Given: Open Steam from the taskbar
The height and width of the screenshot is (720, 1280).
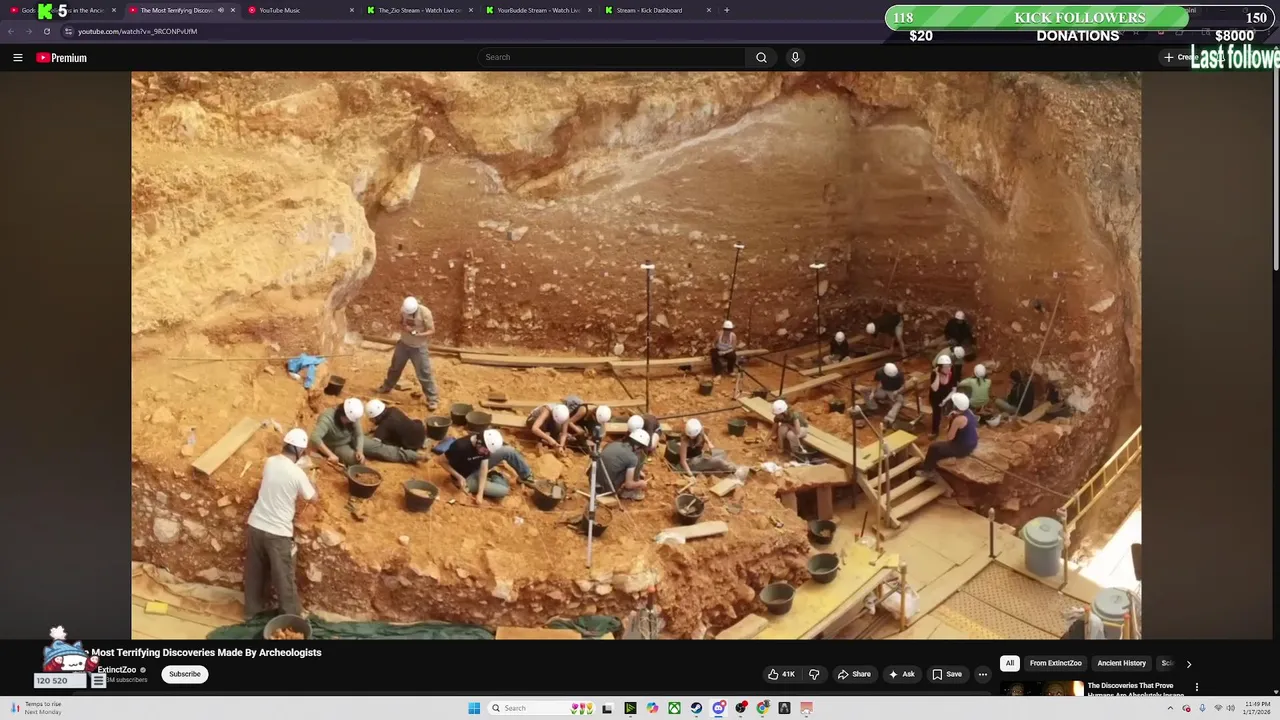Looking at the screenshot, I should 697,708.
